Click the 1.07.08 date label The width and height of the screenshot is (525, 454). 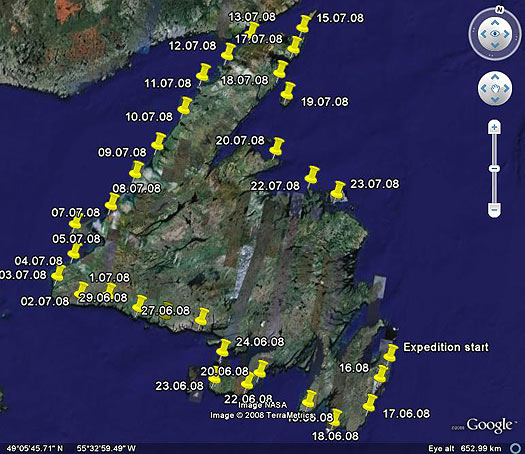coord(109,278)
